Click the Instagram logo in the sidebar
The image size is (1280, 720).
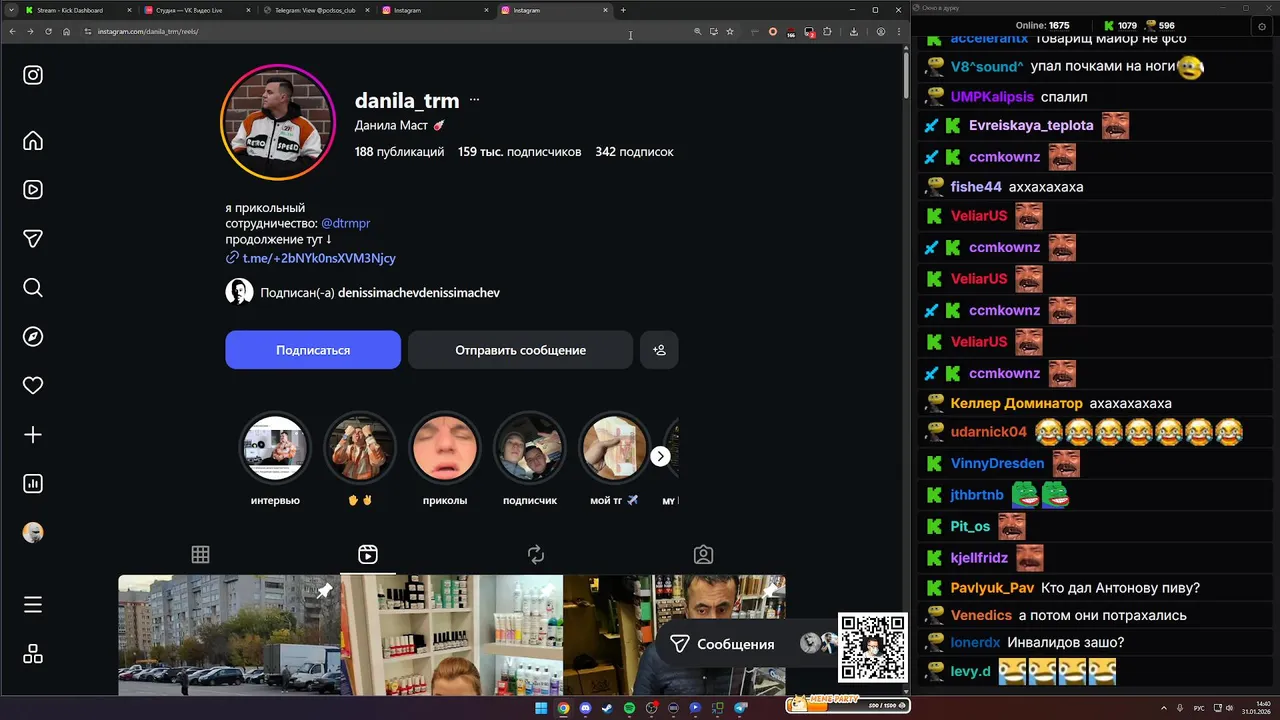(x=33, y=75)
